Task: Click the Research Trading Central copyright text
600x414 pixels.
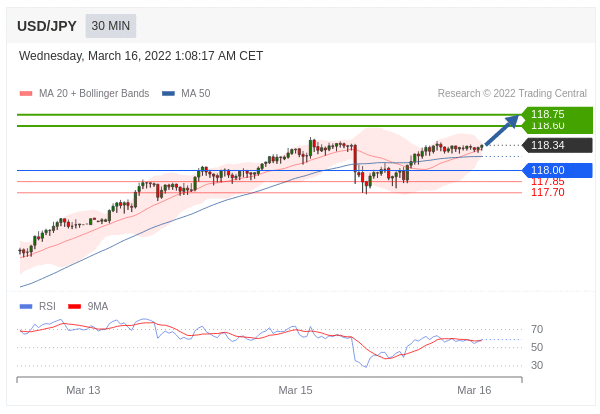Action: pos(512,93)
